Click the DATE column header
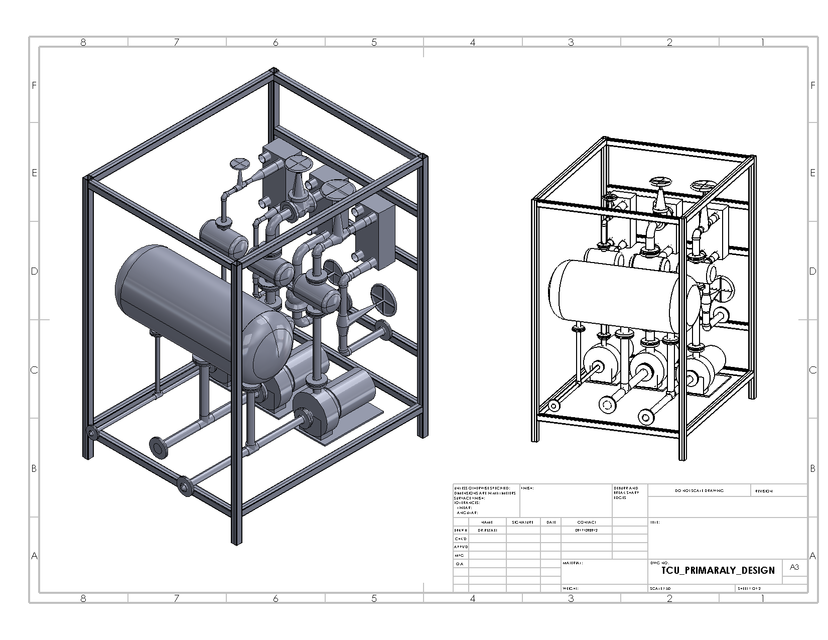 (551, 522)
